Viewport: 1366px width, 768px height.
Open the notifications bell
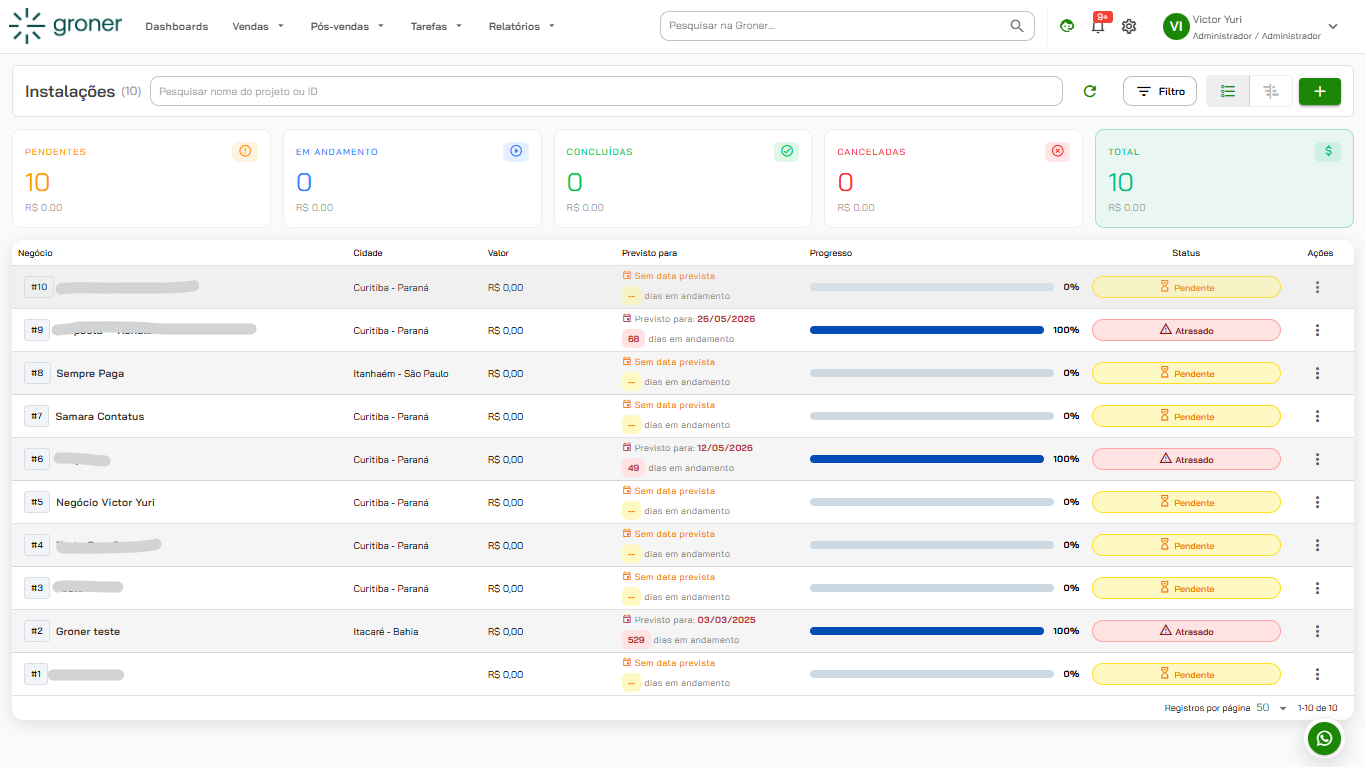(1098, 26)
